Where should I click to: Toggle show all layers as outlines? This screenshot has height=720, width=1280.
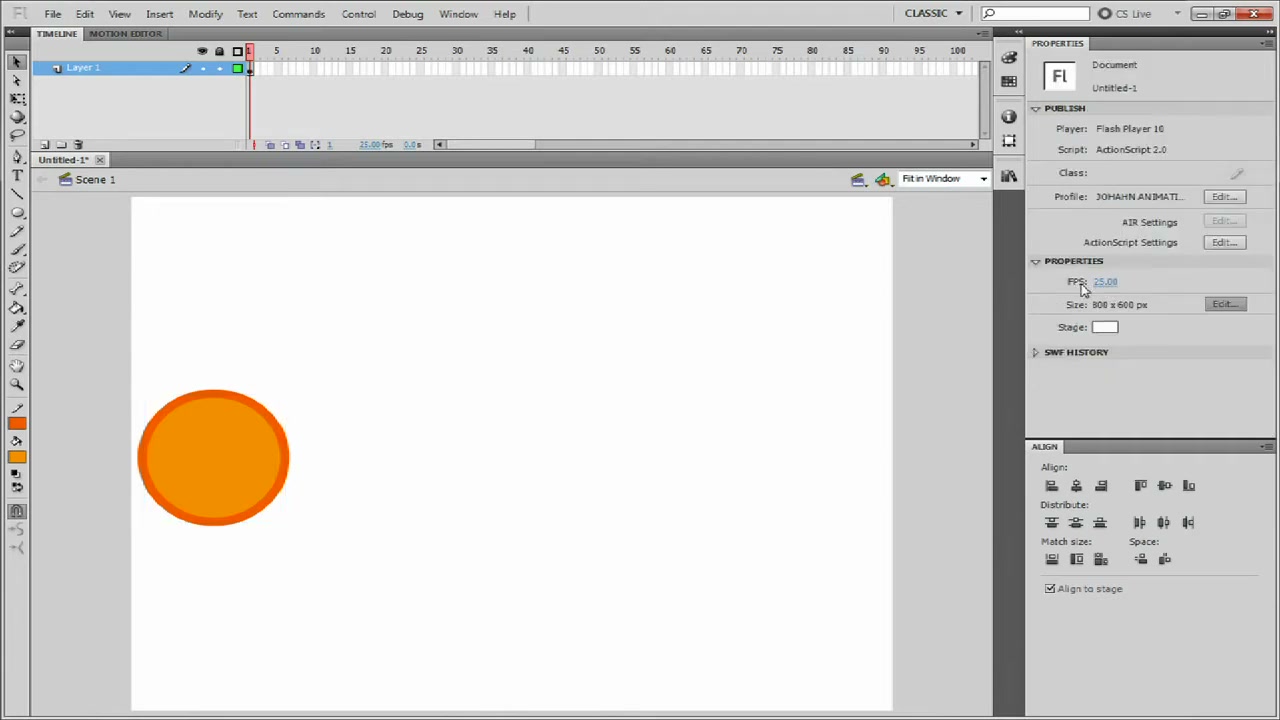[237, 51]
